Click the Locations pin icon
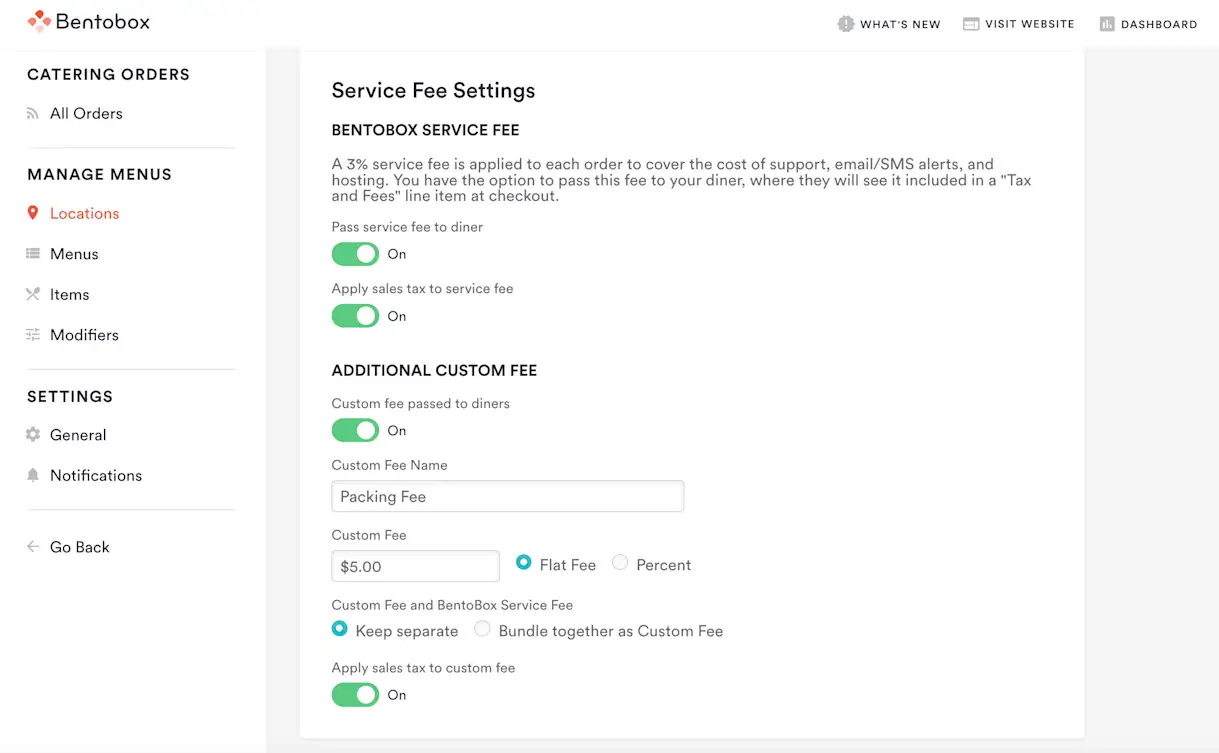Screen dimensions: 1219x753 pos(33,213)
